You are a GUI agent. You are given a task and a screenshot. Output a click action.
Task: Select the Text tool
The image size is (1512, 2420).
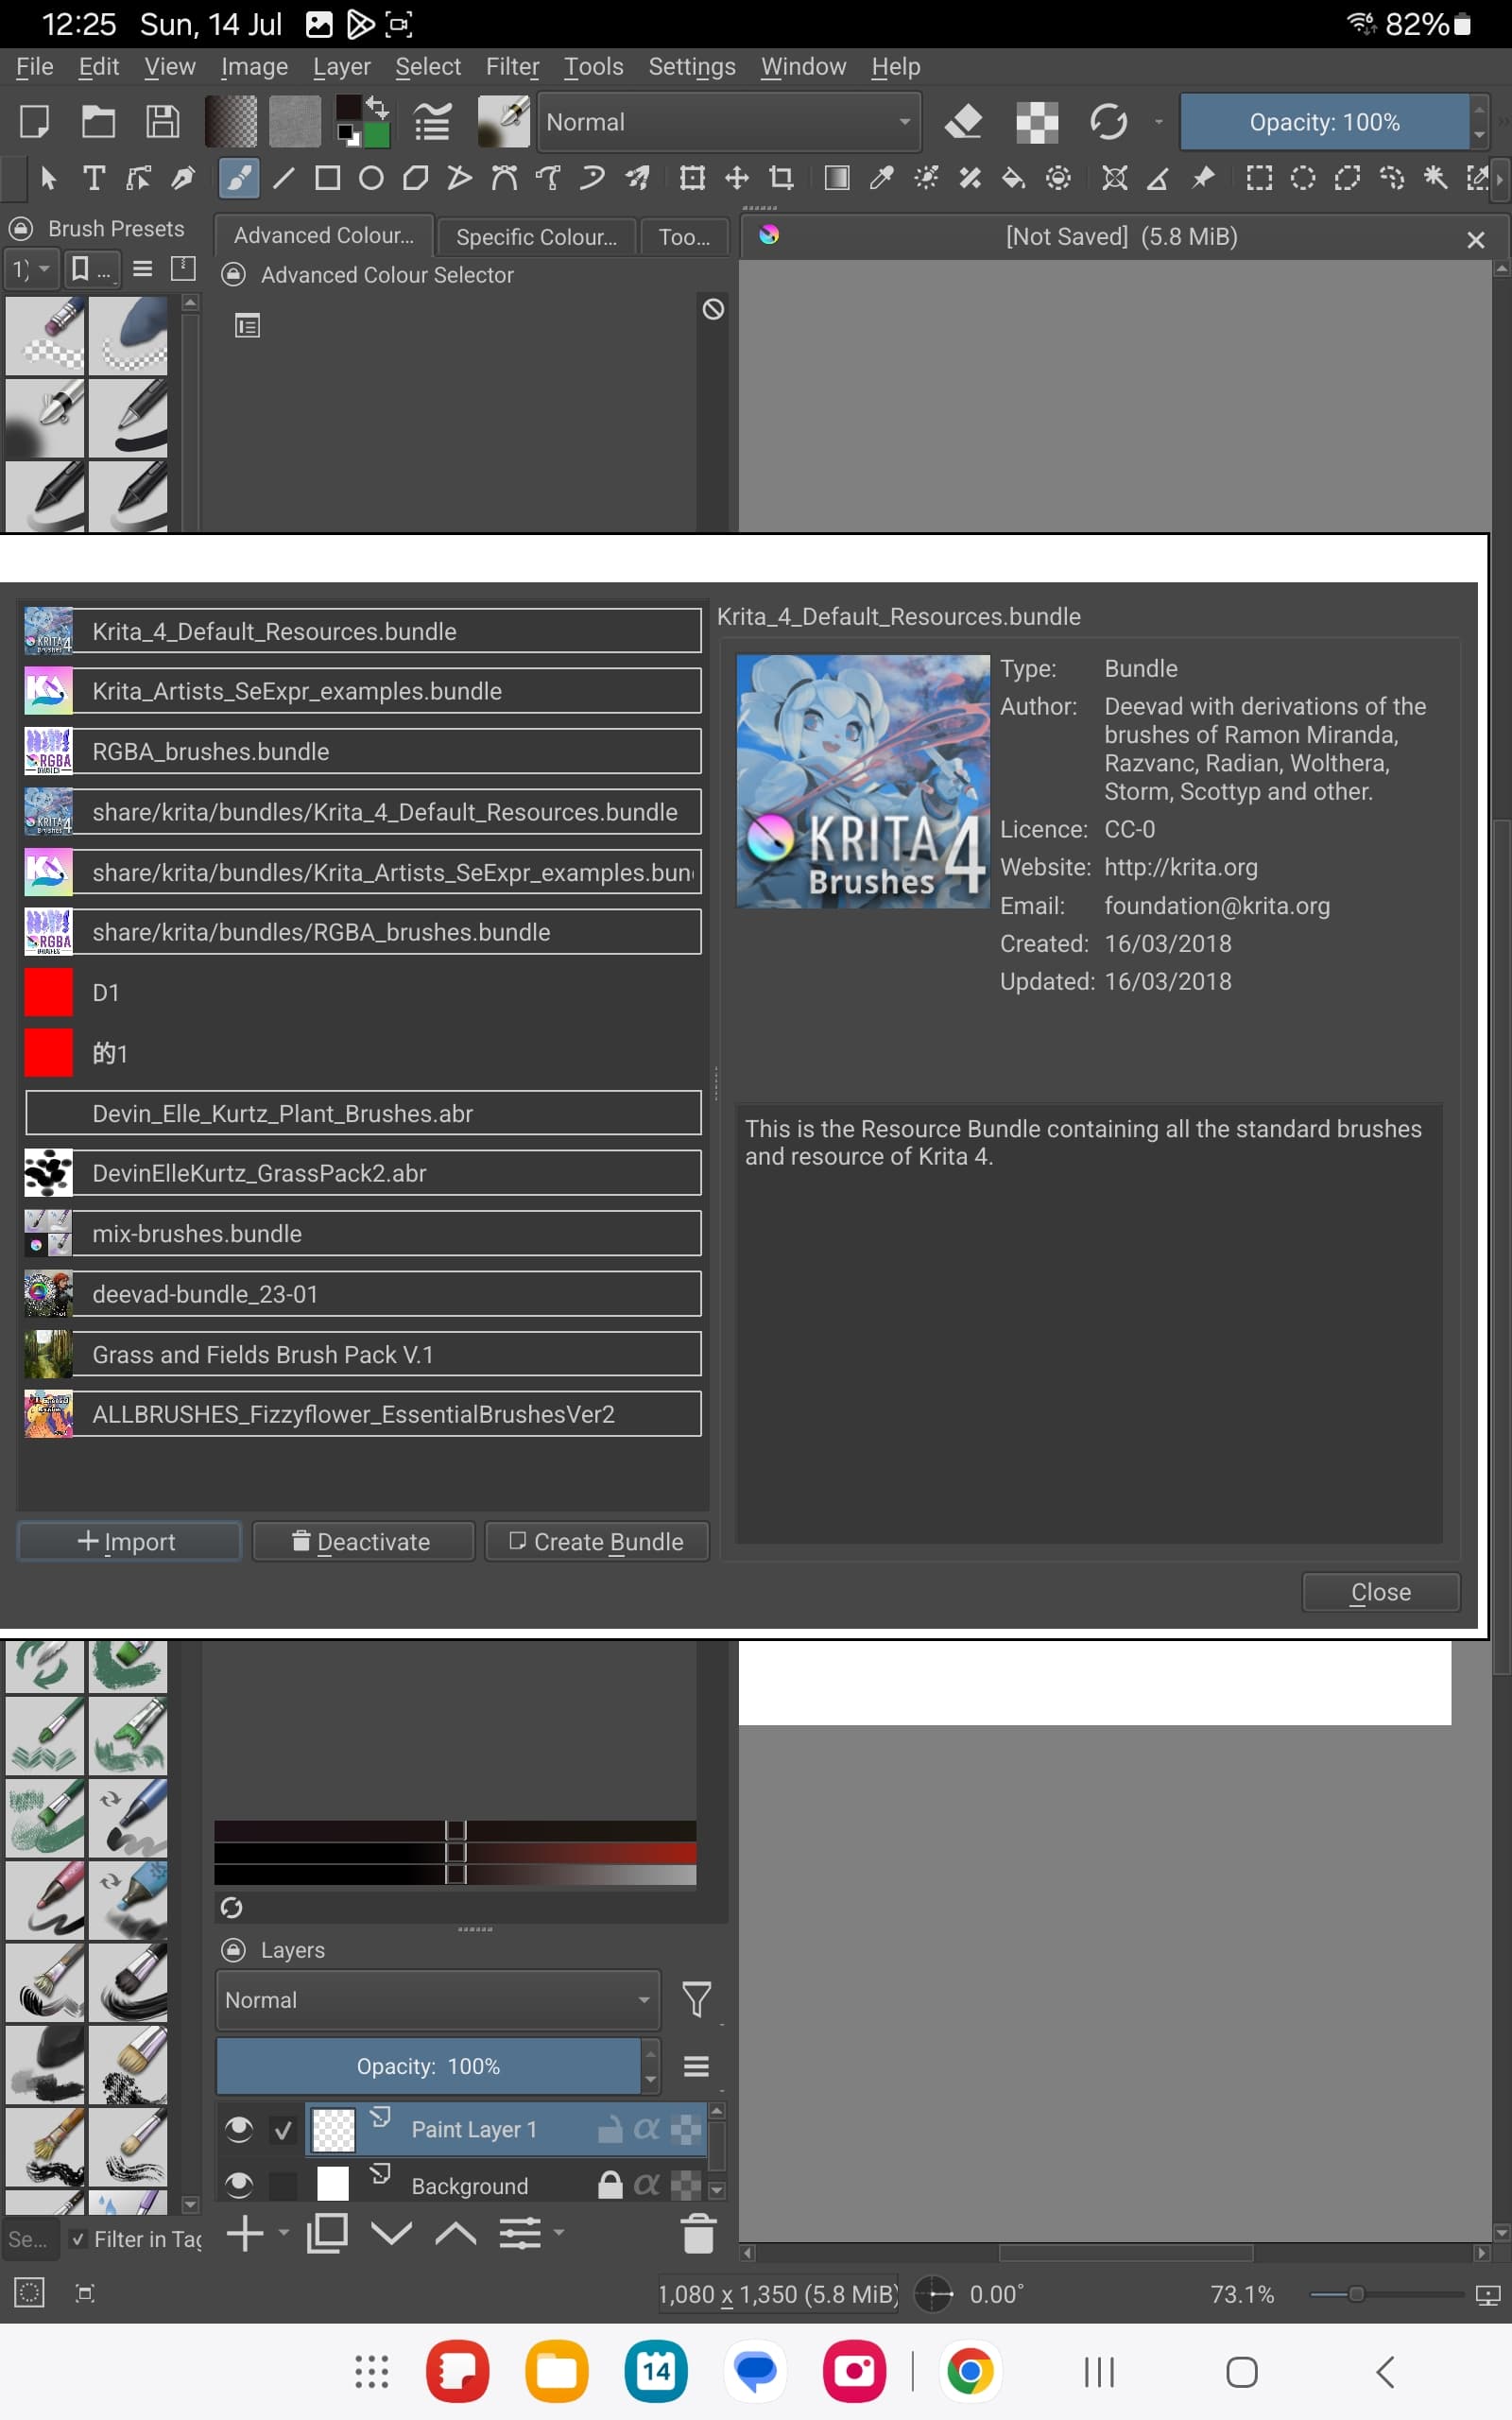(94, 178)
